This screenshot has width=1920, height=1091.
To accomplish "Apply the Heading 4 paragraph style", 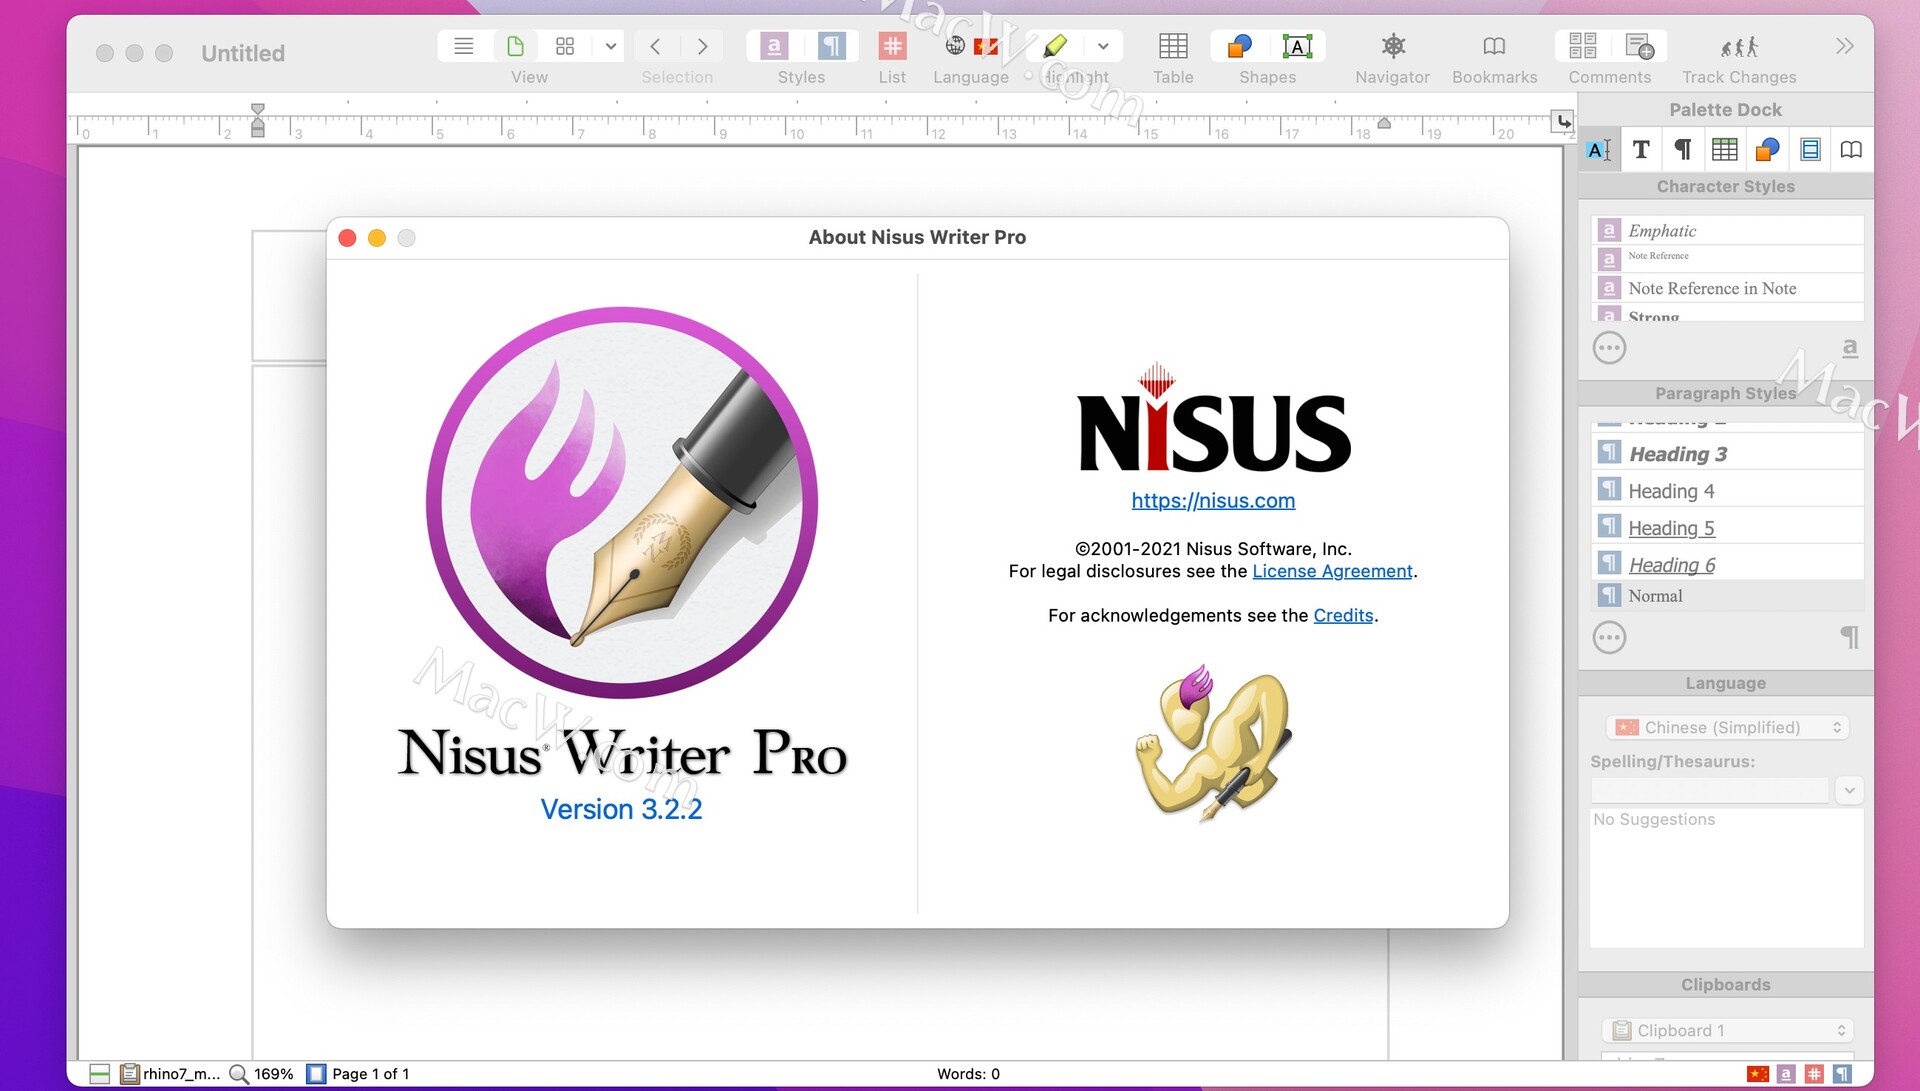I will coord(1727,490).
